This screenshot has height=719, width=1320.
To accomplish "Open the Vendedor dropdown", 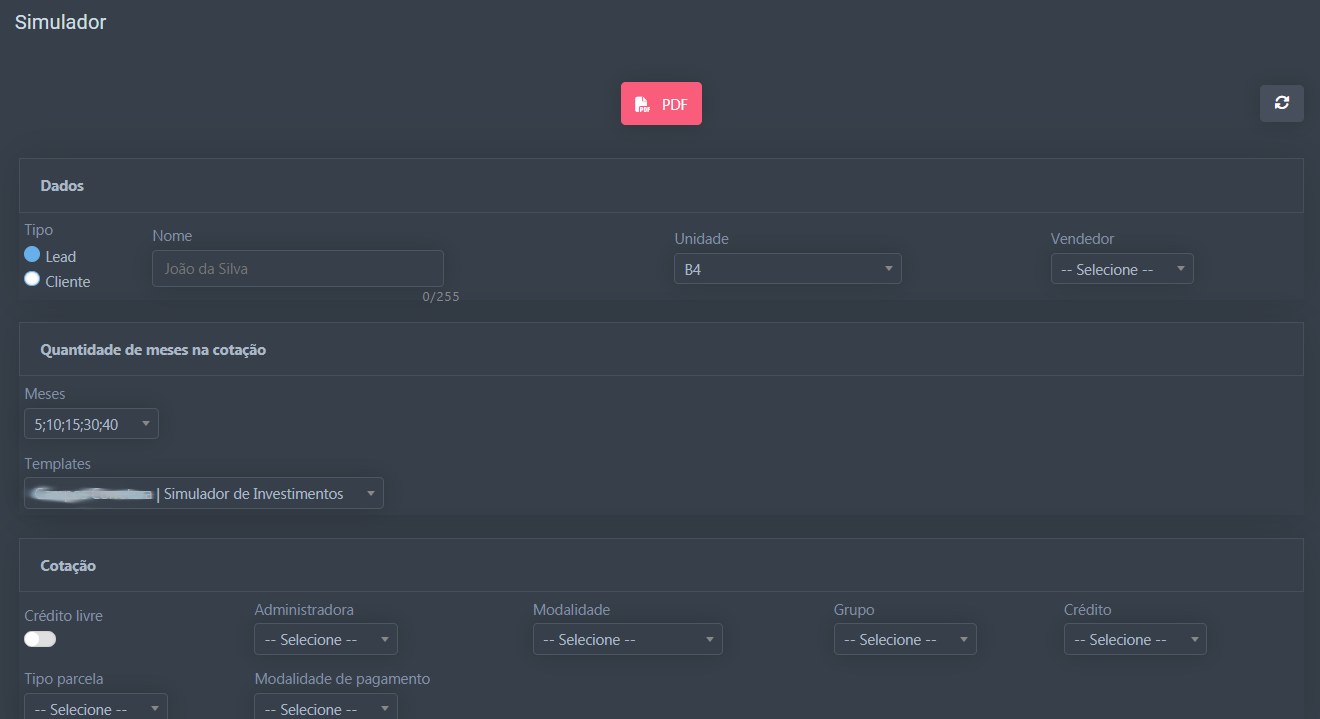I will click(x=1121, y=269).
